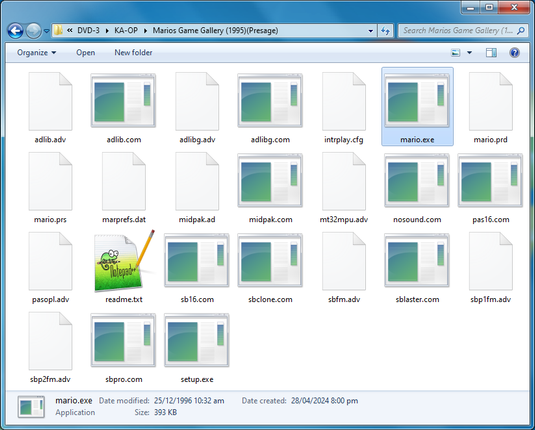Open the recent locations dropdown arrow
This screenshot has height=430, width=535.
click(47, 31)
